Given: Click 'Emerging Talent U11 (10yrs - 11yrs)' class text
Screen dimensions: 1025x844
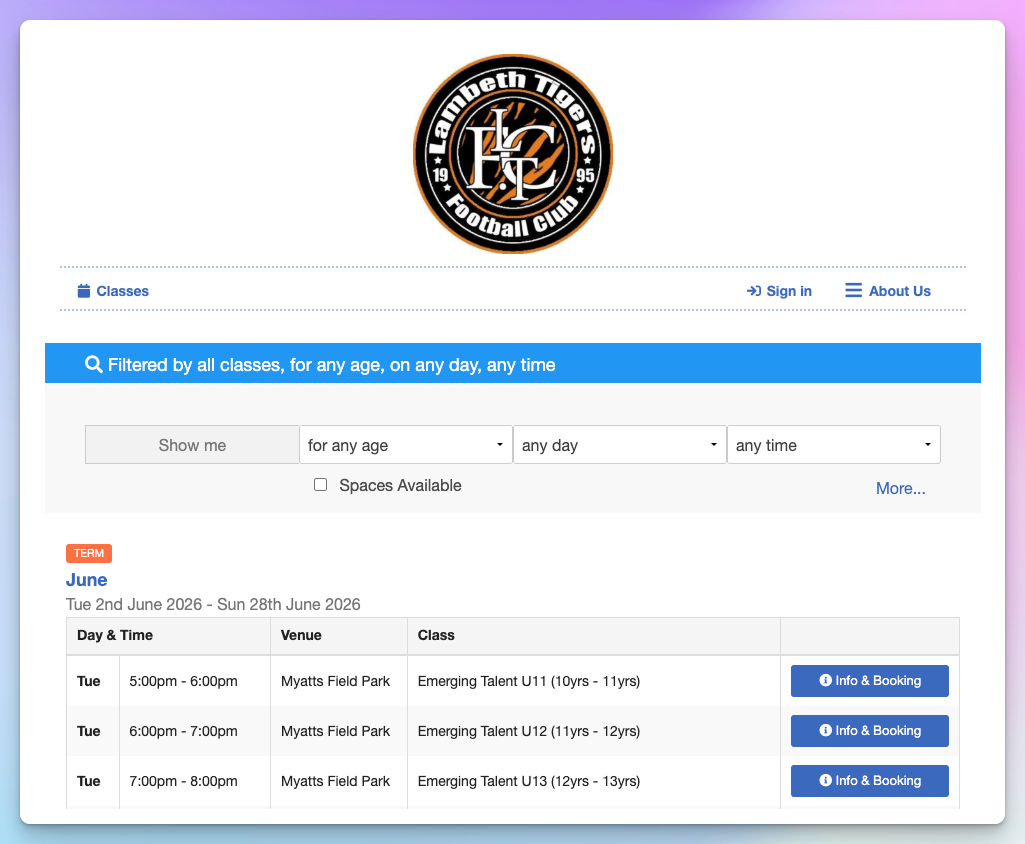Looking at the screenshot, I should click(529, 681).
